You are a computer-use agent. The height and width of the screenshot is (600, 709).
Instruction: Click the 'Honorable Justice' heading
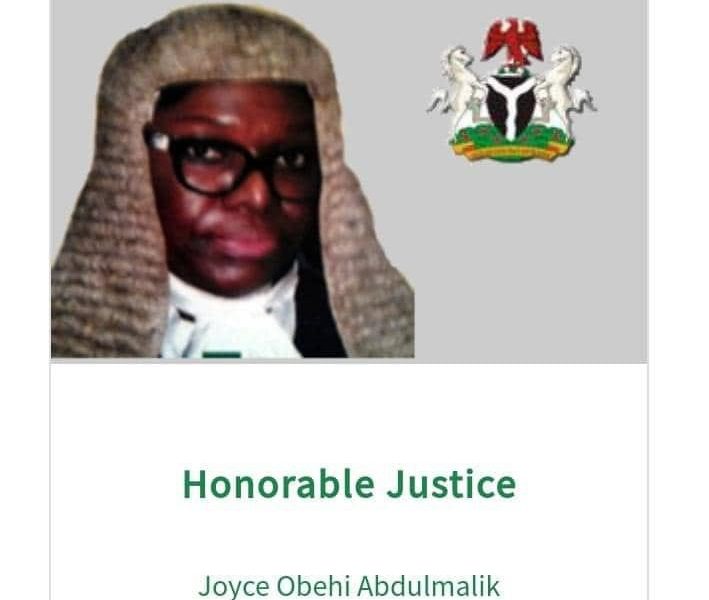point(350,484)
